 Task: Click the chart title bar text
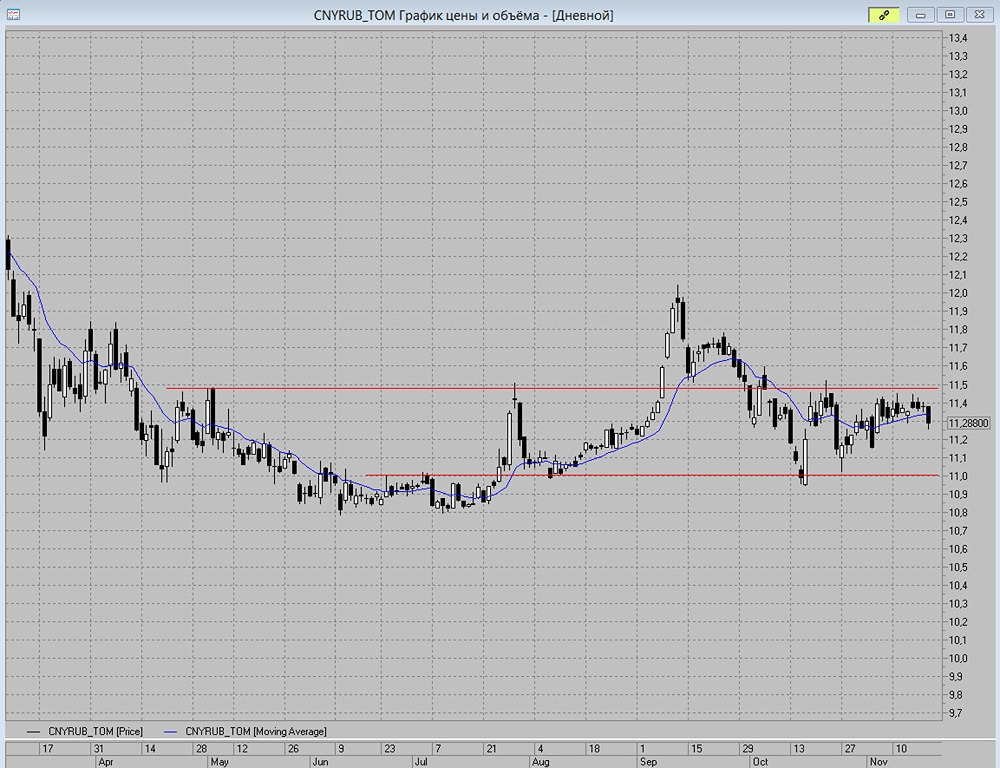(463, 14)
